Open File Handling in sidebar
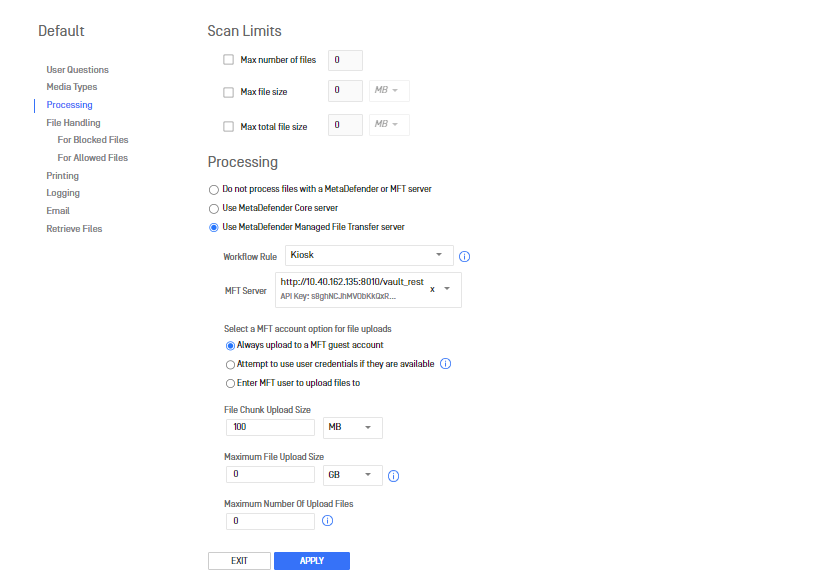 (73, 122)
